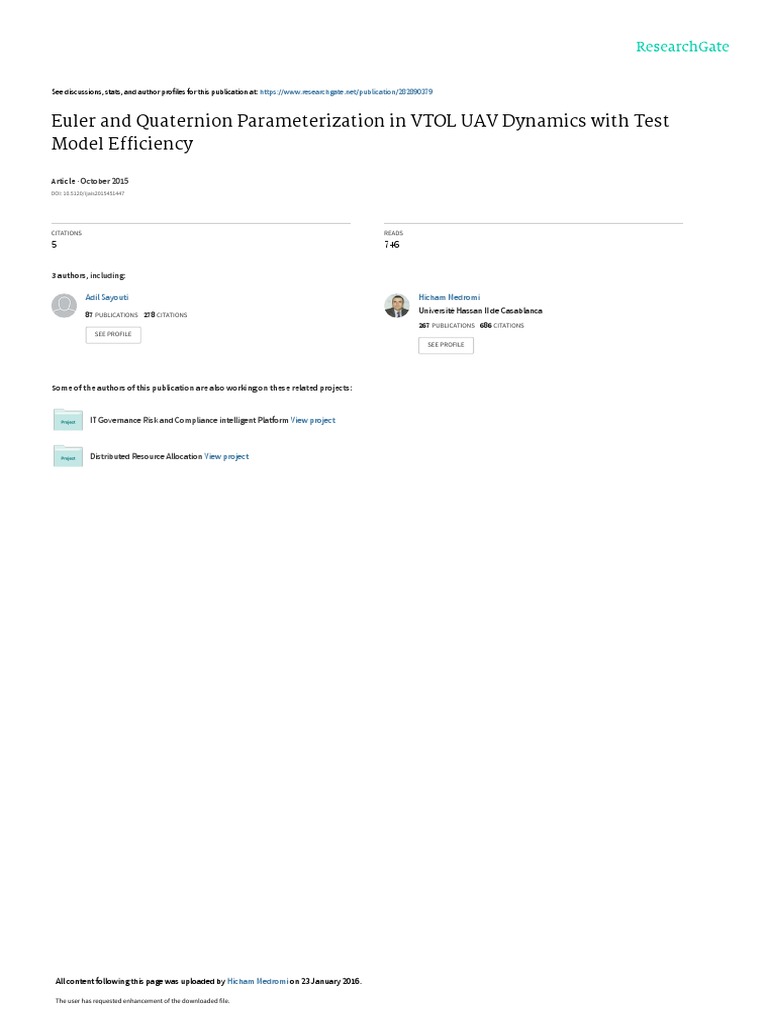The image size is (768, 1024).
Task: Click Adil Sayouti's avatar placeholder icon
Action: [64, 305]
